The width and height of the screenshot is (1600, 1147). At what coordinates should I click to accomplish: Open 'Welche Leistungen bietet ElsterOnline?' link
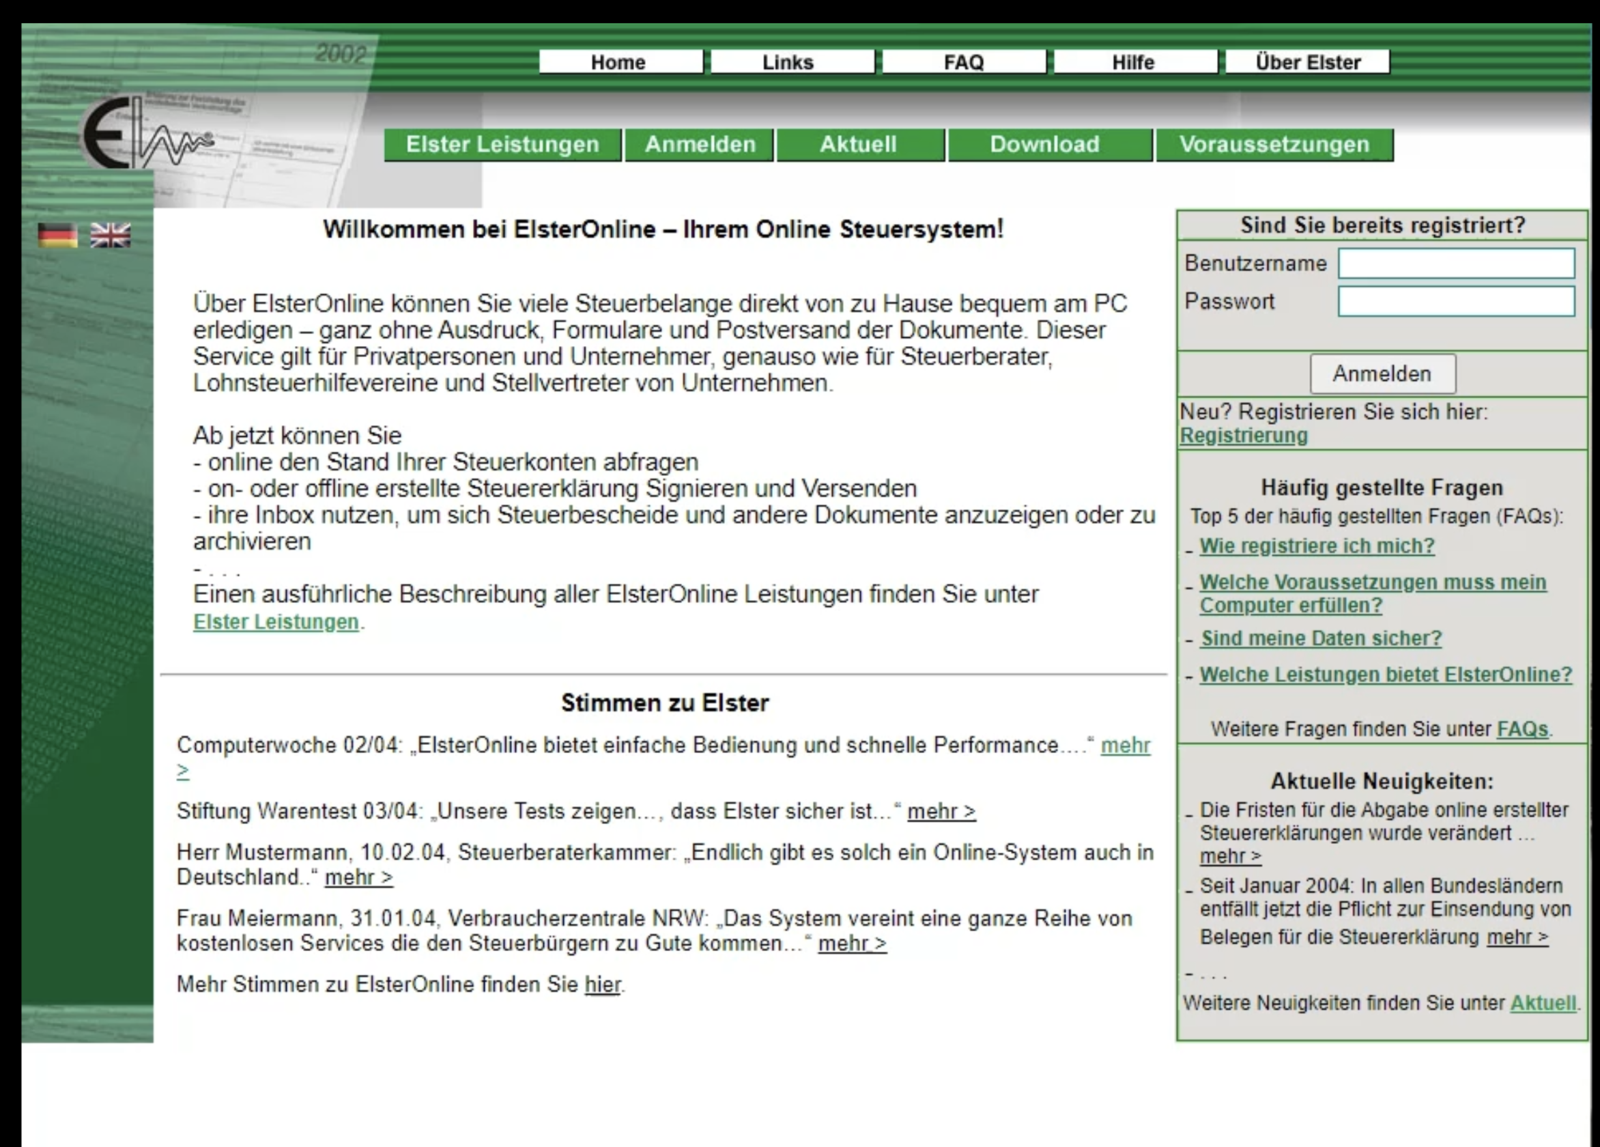[x=1386, y=675]
